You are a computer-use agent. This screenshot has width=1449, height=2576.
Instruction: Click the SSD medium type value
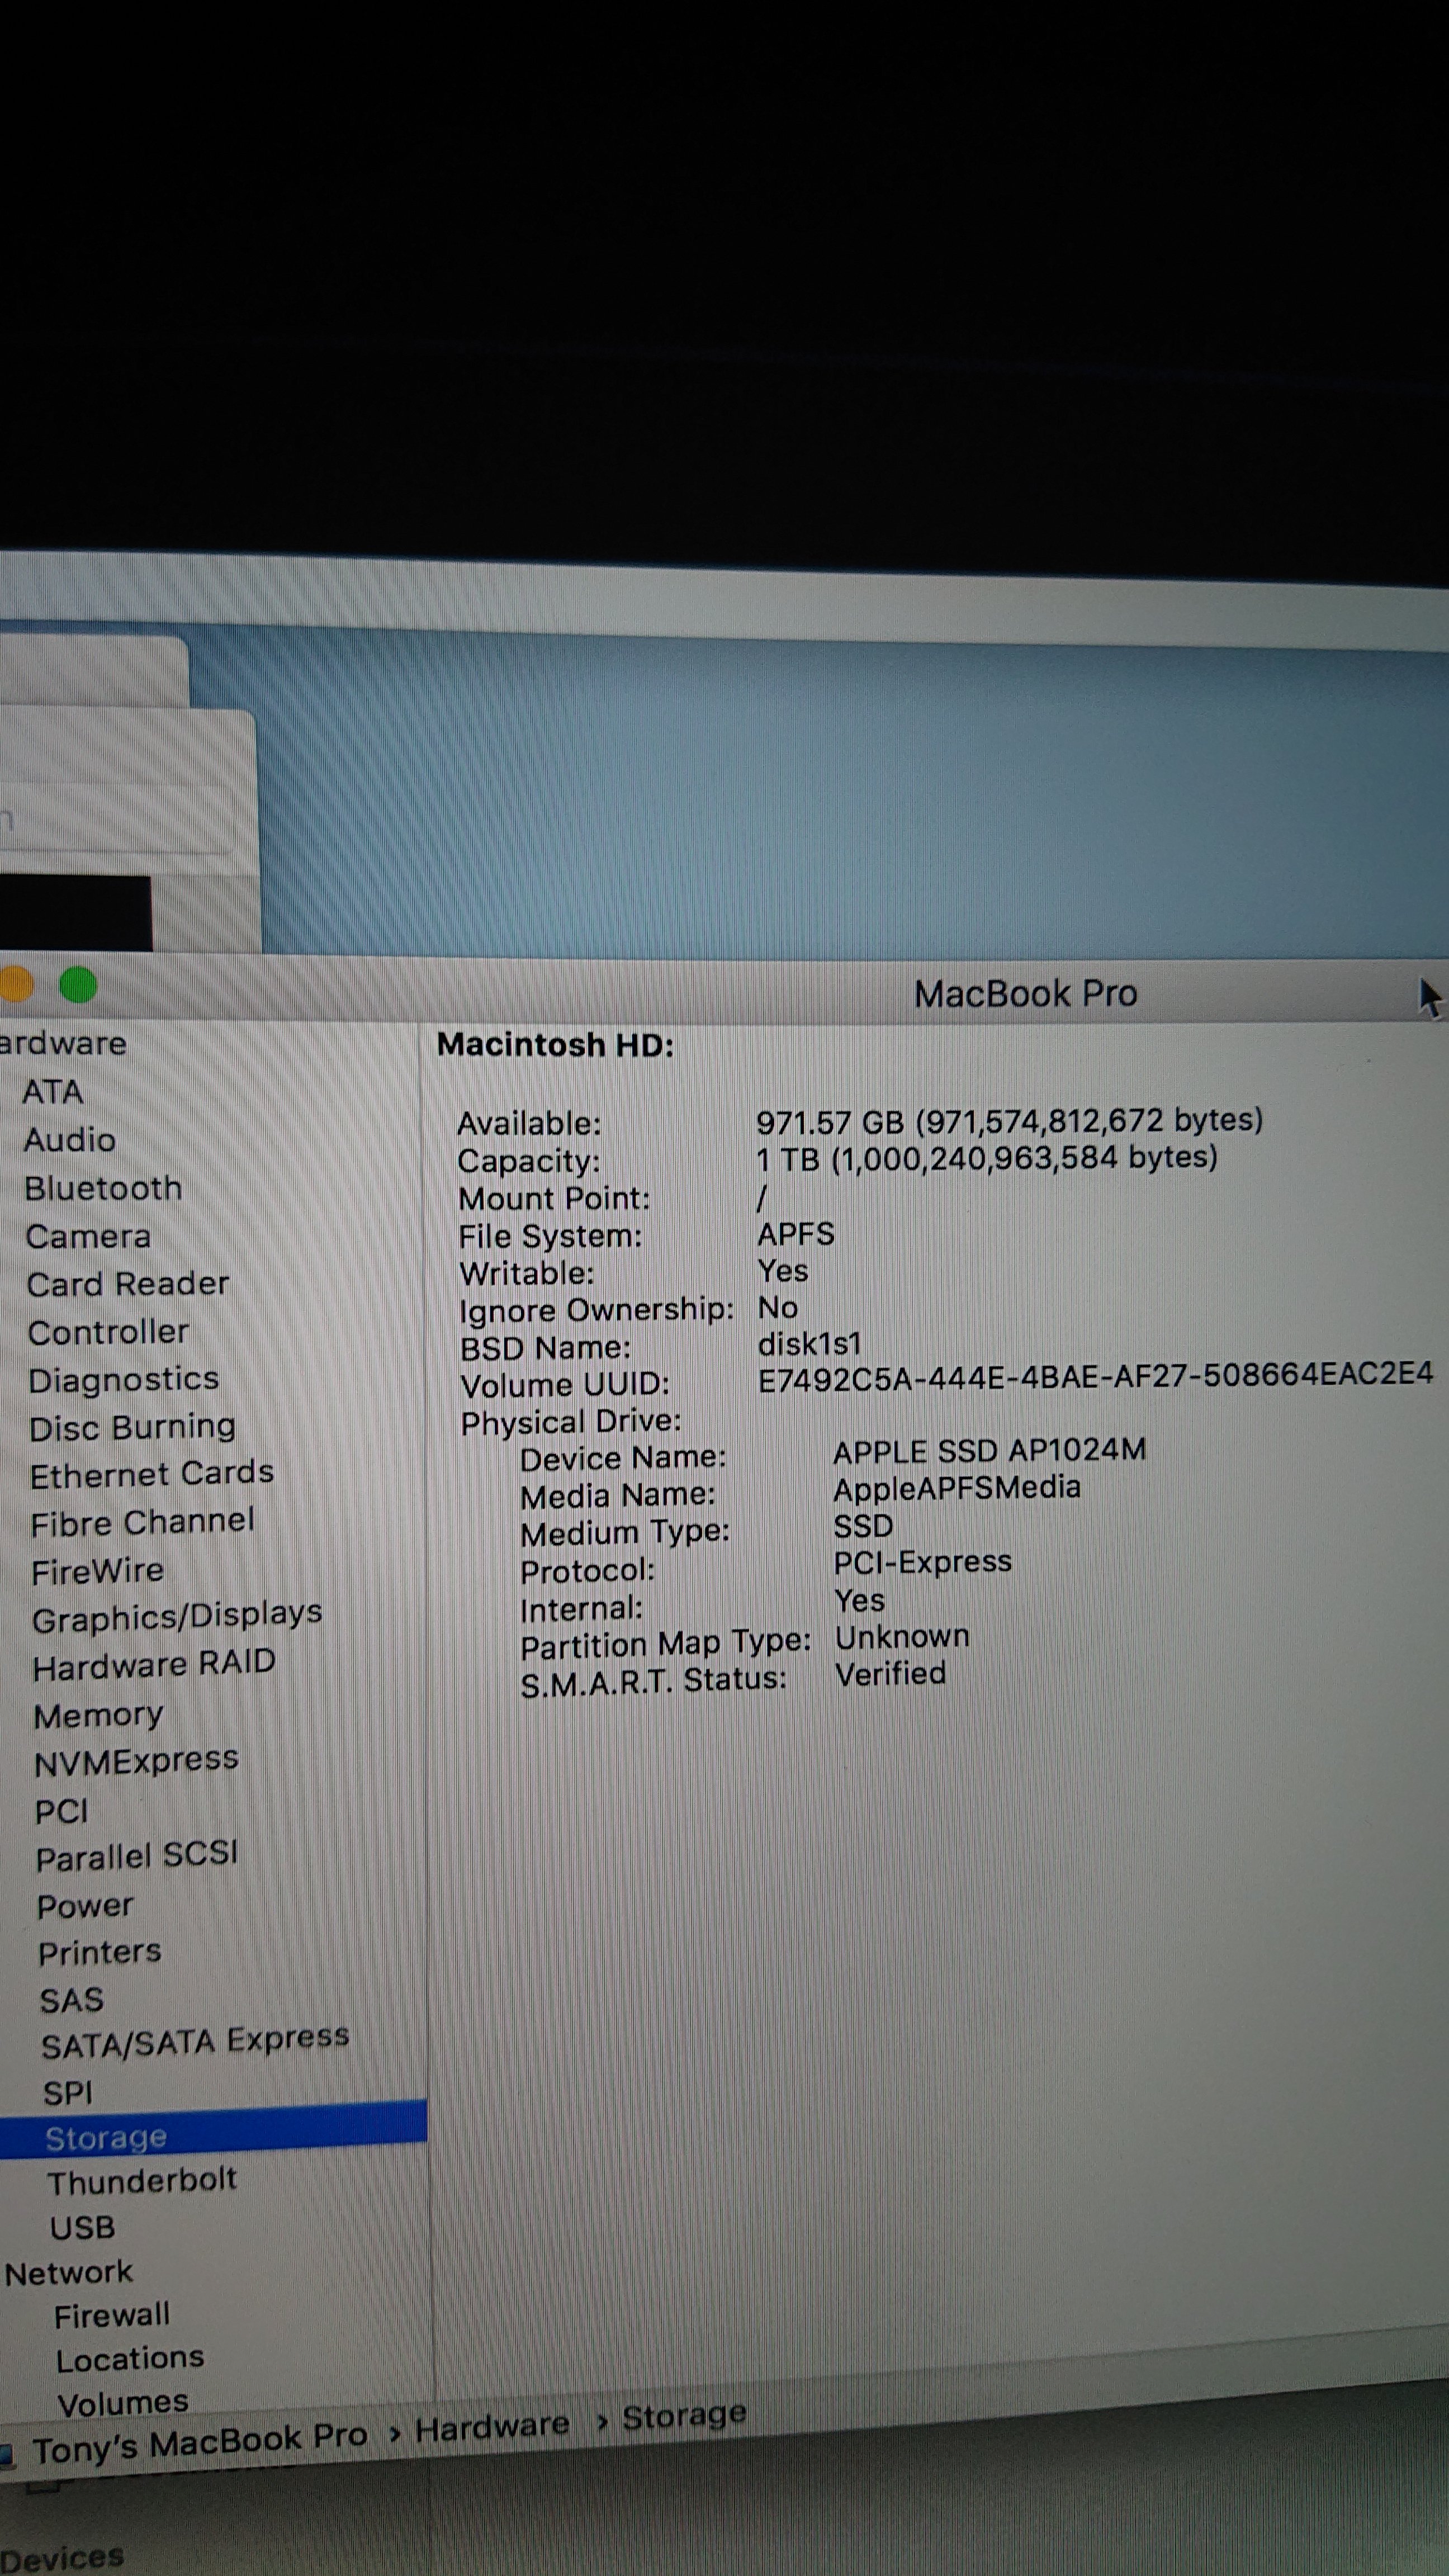pos(863,1526)
